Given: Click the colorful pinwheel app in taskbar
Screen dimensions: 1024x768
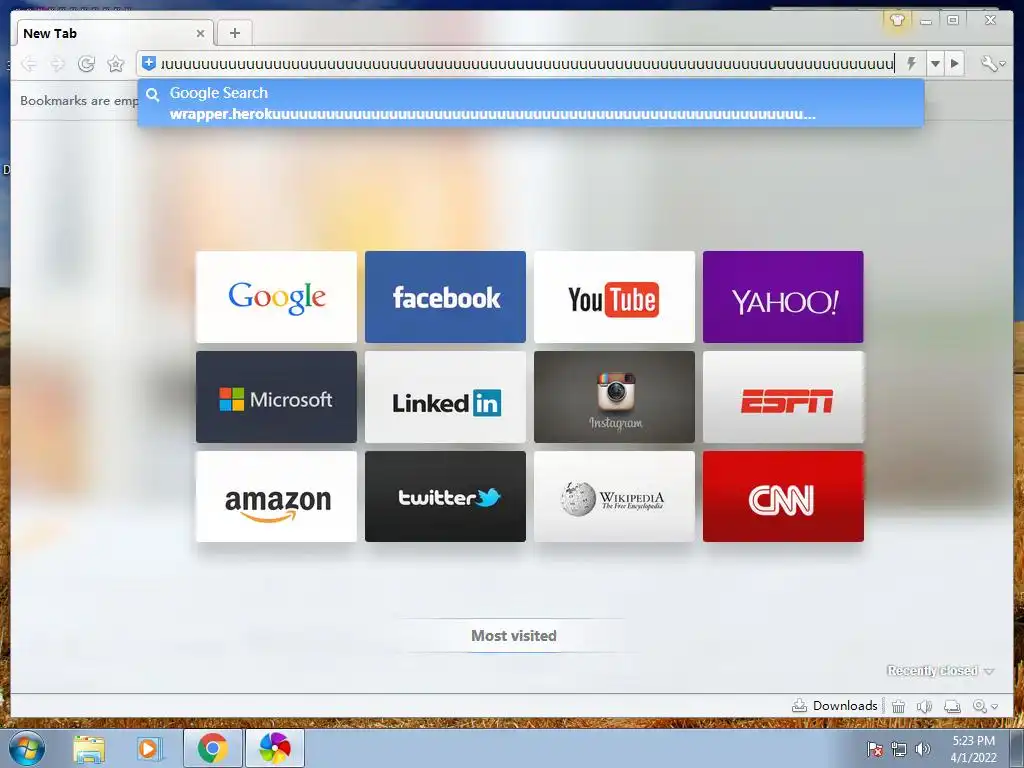Looking at the screenshot, I should pyautogui.click(x=274, y=748).
